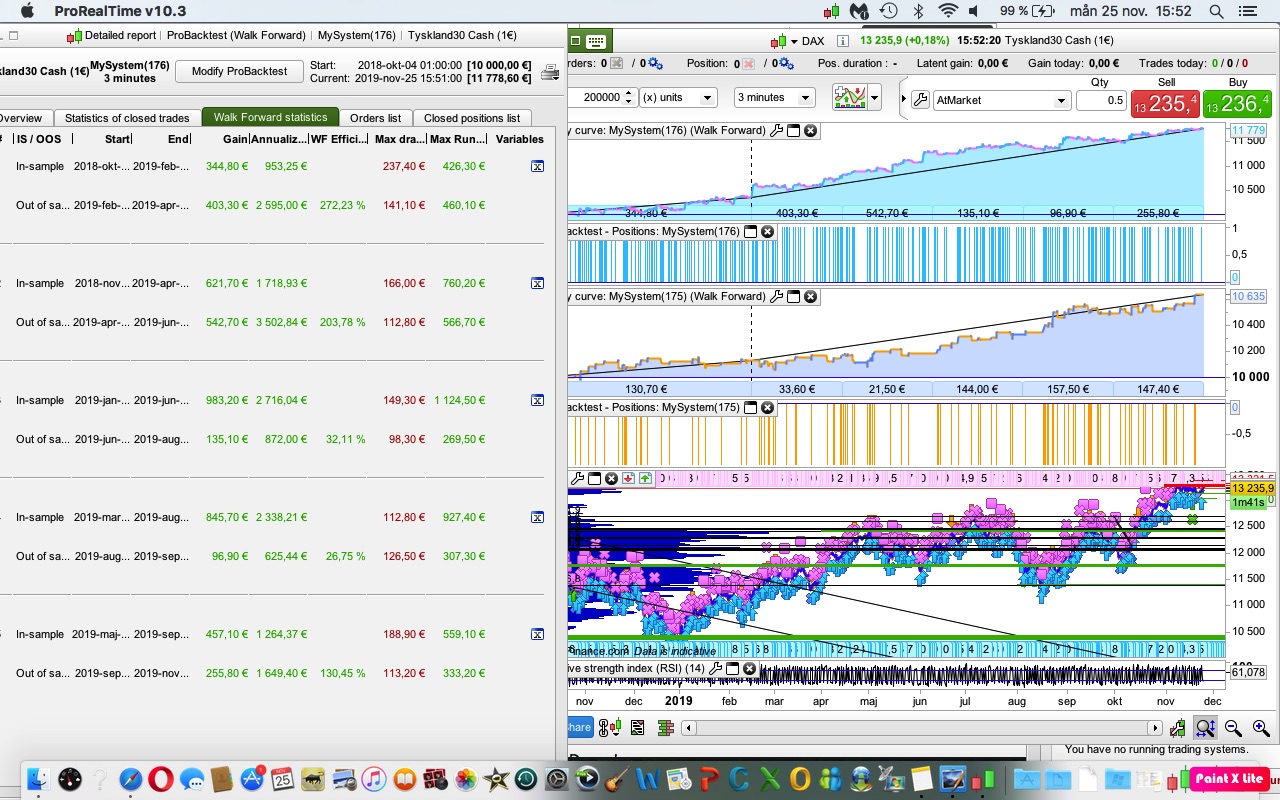Expand the 3 minutes timeframe dropdown
Viewport: 1280px width, 800px height.
point(773,98)
